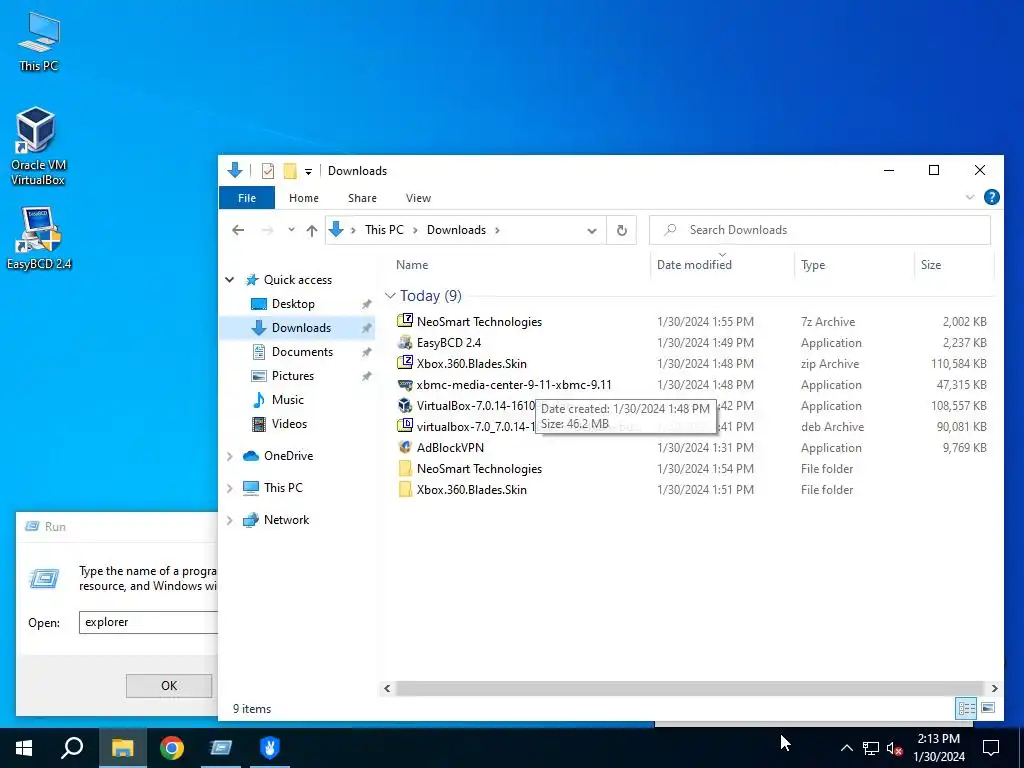This screenshot has width=1024, height=768.
Task: Select Pictures in the navigation pane
Action: 293,376
